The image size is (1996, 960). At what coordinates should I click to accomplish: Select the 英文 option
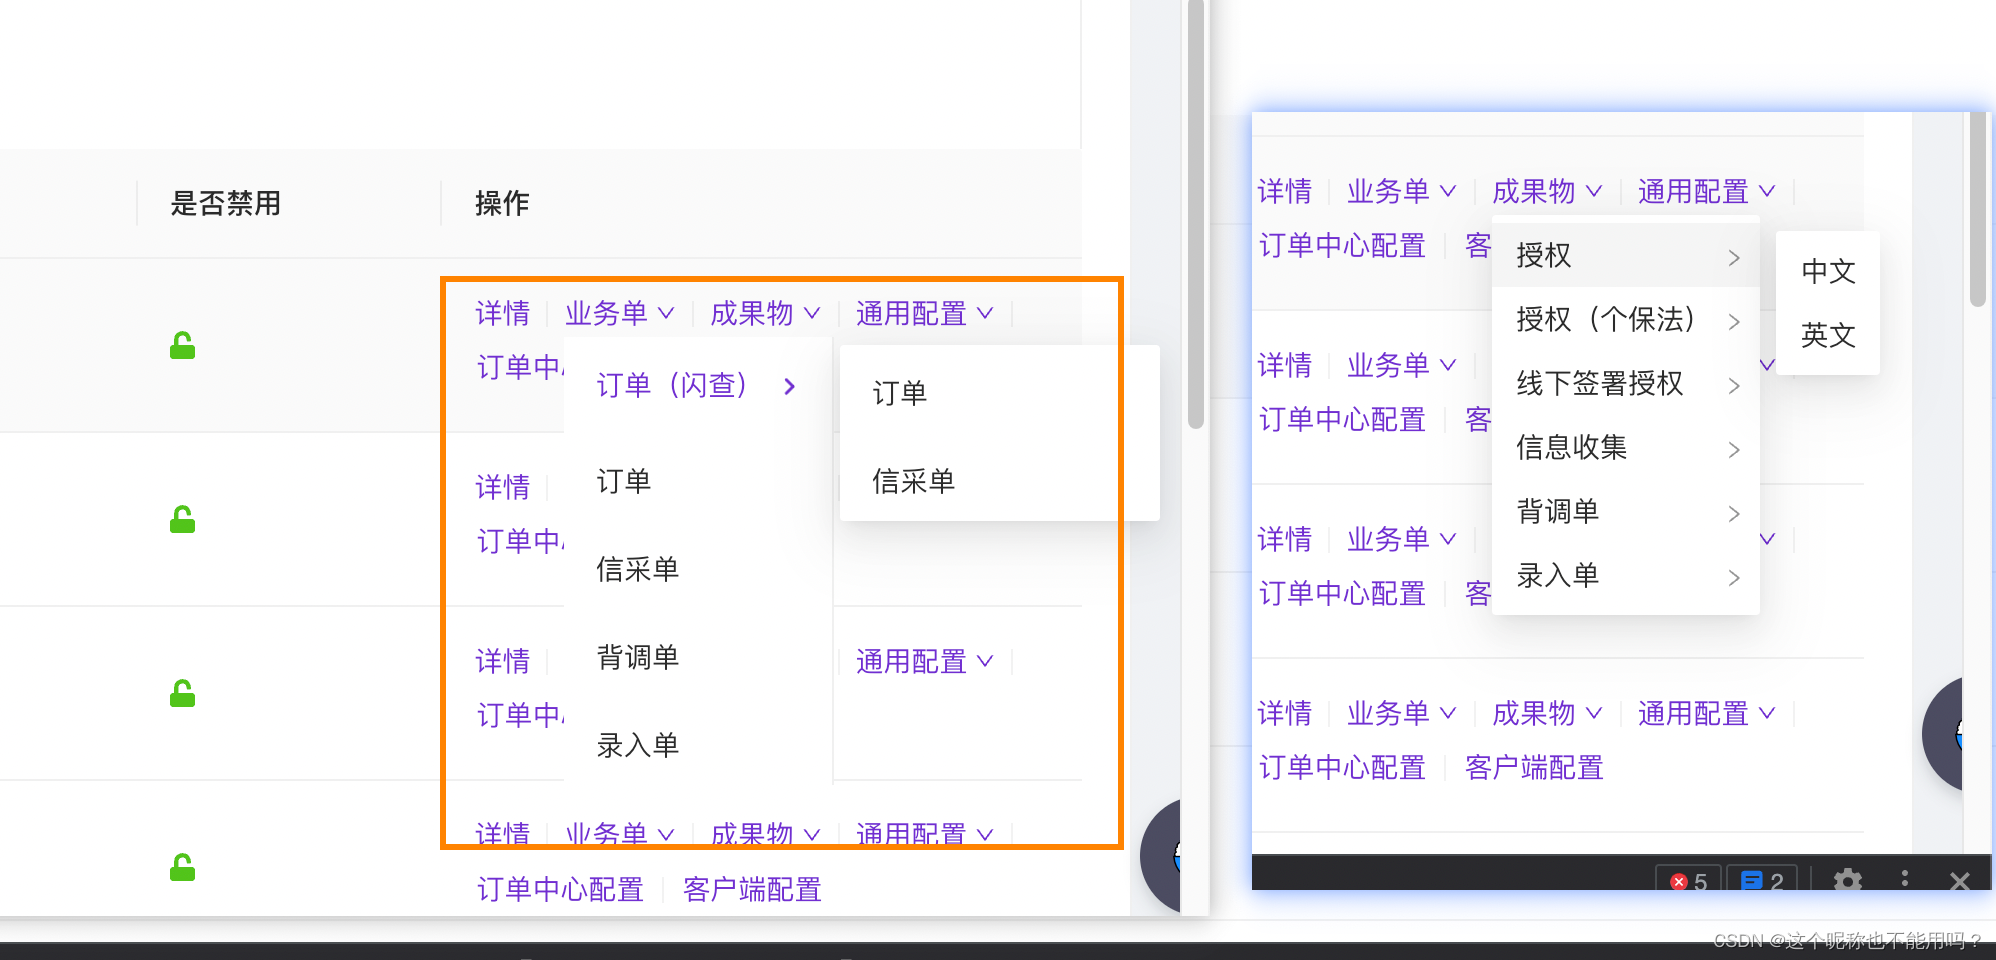1828,336
